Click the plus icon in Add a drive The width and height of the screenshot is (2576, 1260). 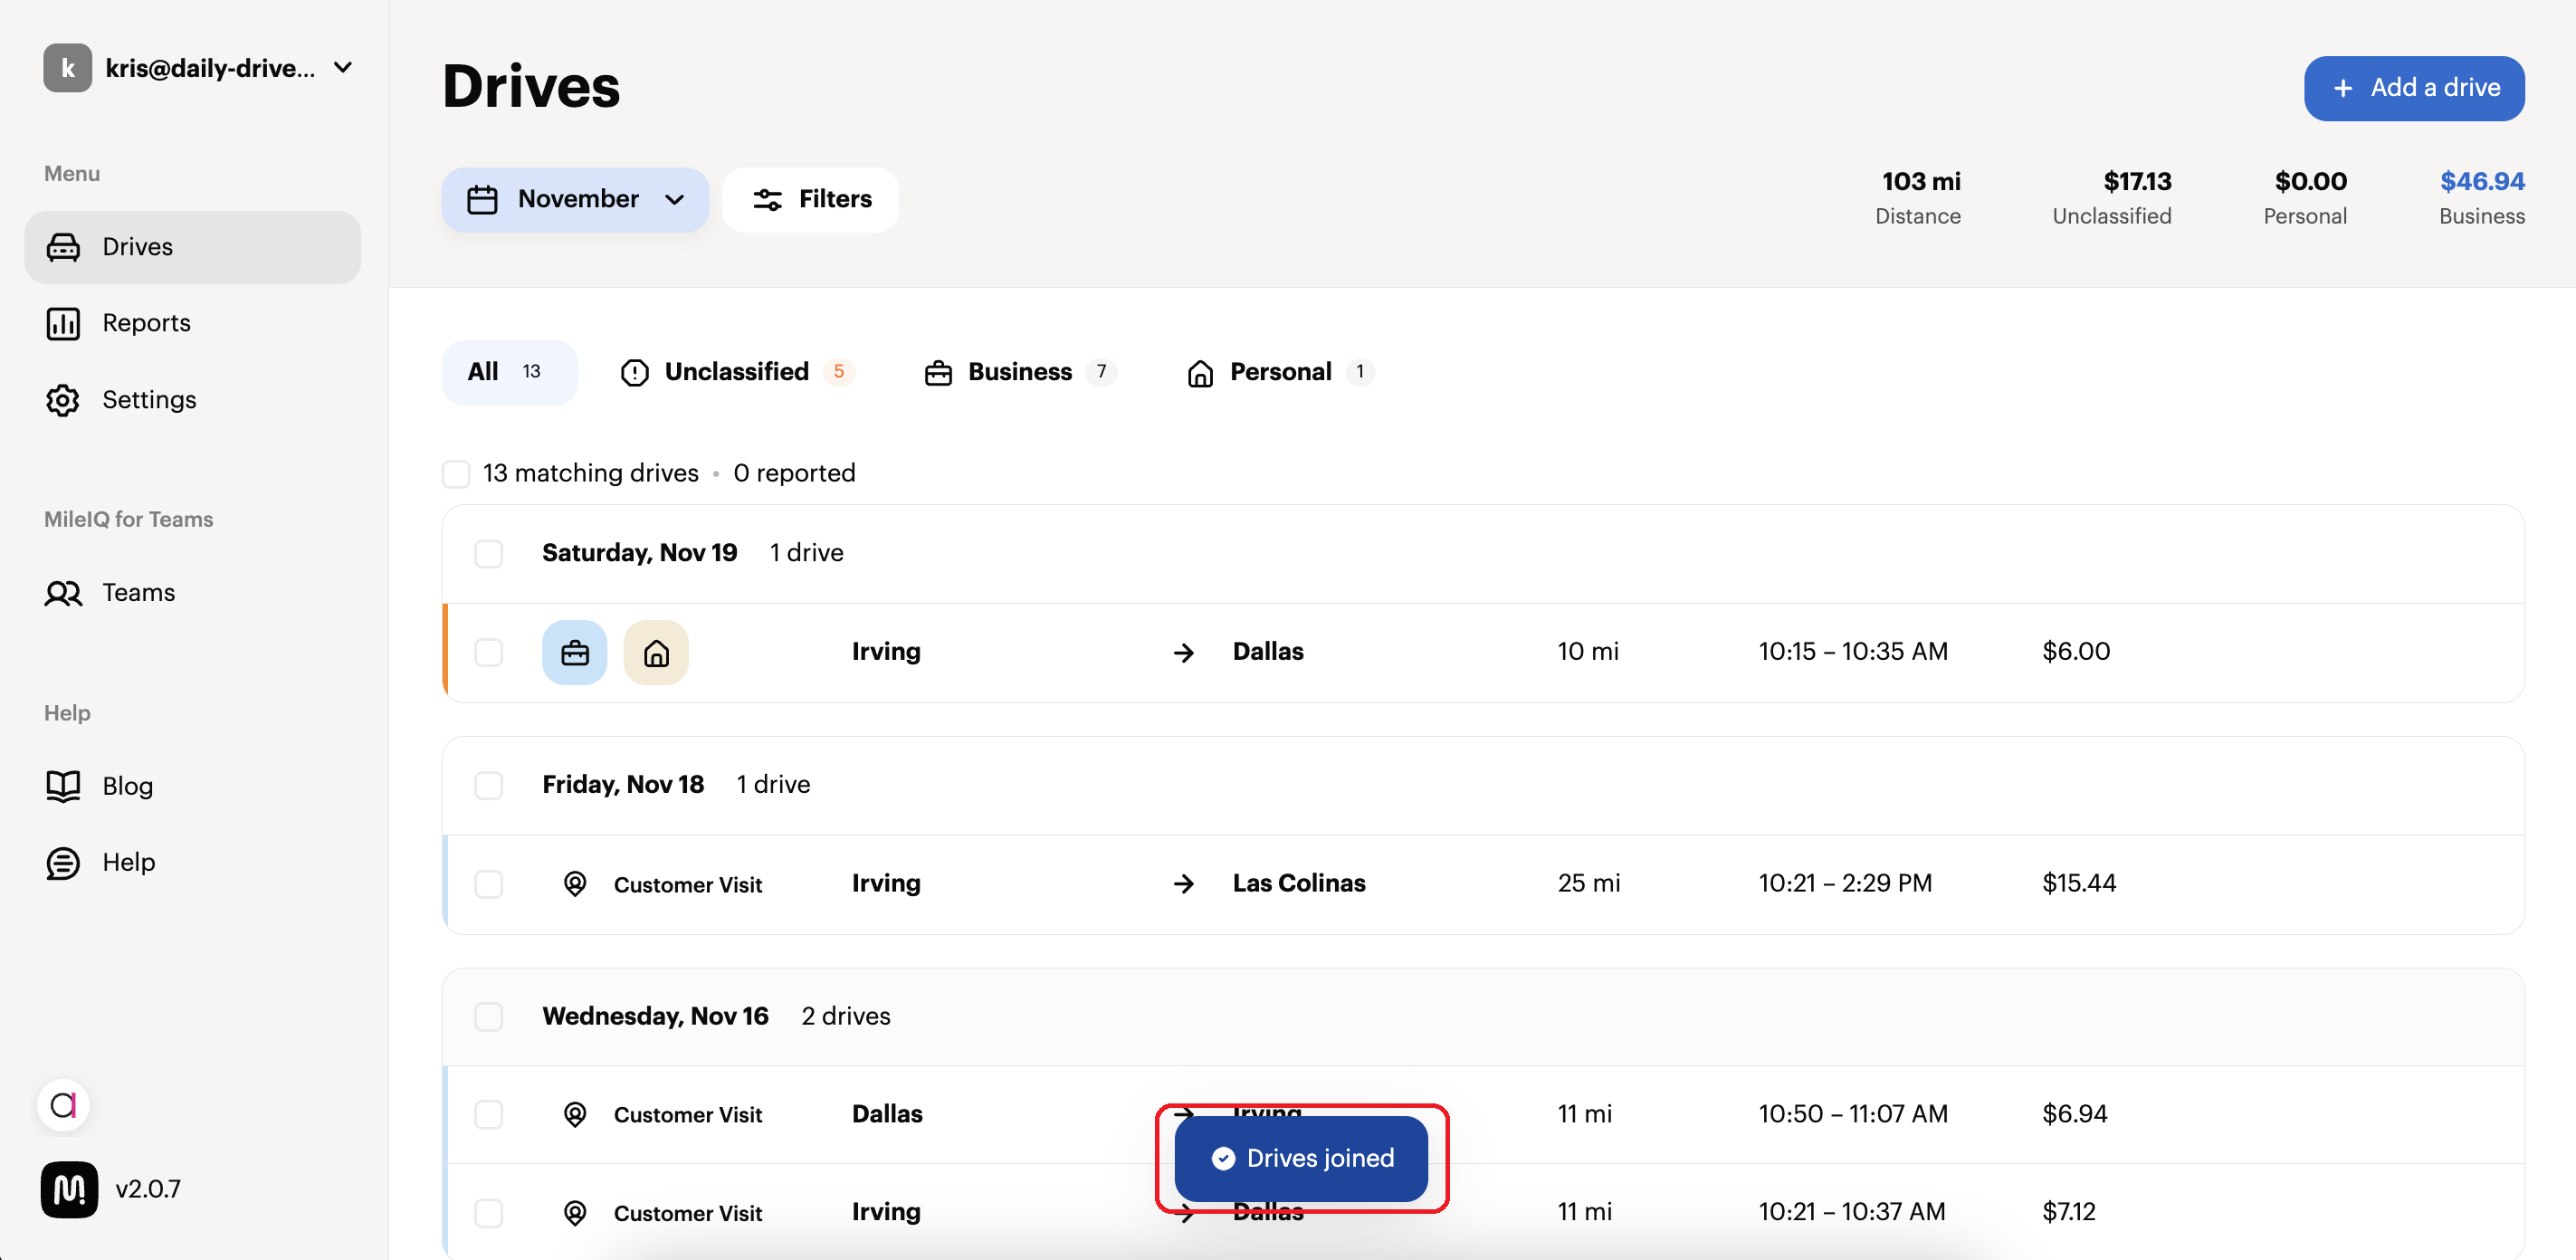tap(2342, 89)
